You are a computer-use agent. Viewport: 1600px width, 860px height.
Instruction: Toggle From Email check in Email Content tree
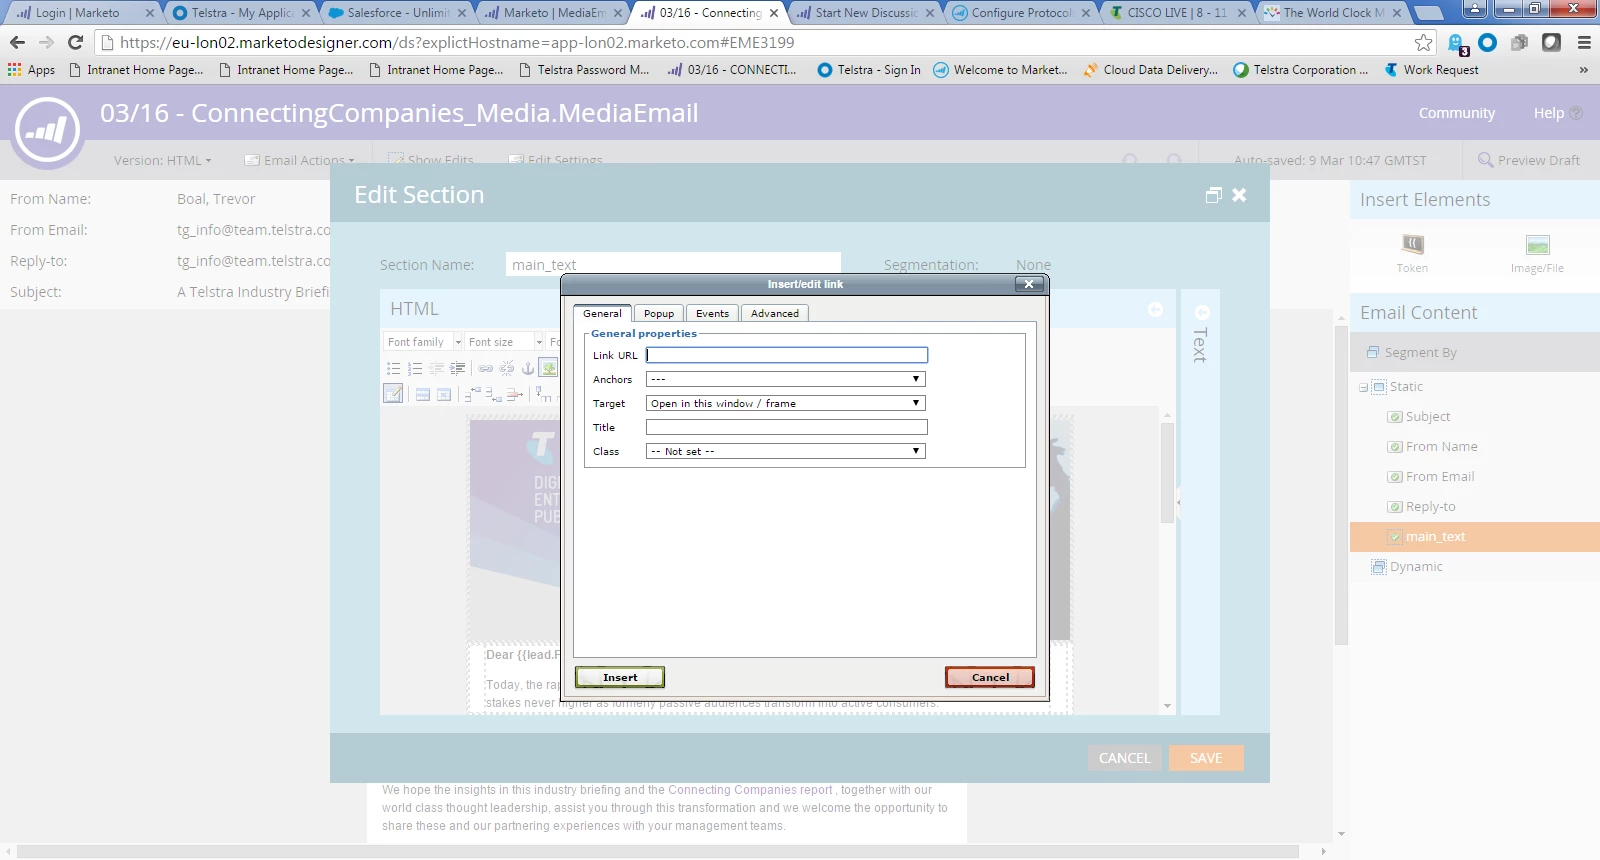1395,477
